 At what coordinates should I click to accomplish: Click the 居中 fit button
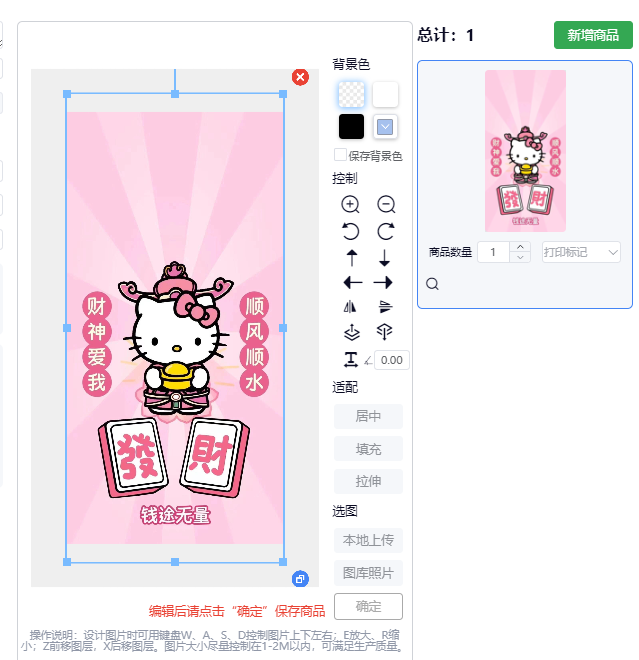(x=368, y=416)
